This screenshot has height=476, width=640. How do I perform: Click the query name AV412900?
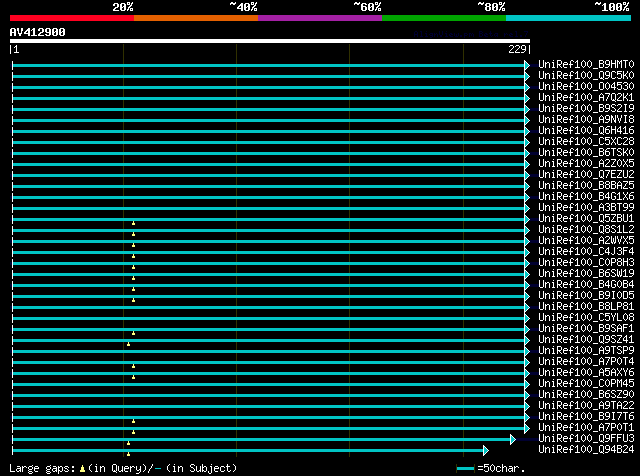[x=38, y=32]
